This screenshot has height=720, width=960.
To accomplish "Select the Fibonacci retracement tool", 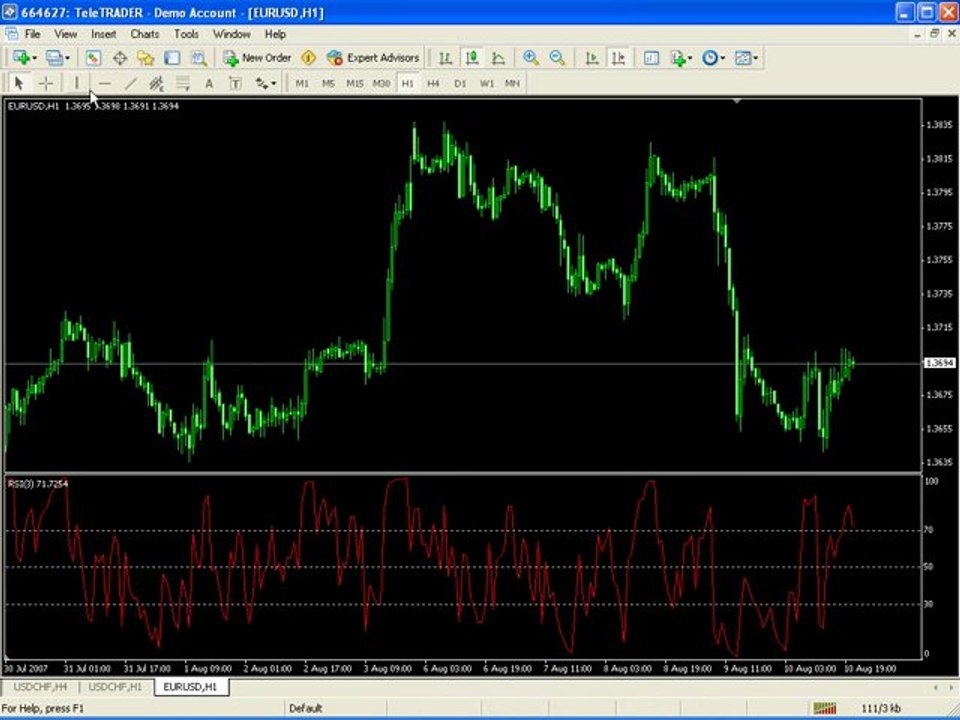I will tap(182, 83).
